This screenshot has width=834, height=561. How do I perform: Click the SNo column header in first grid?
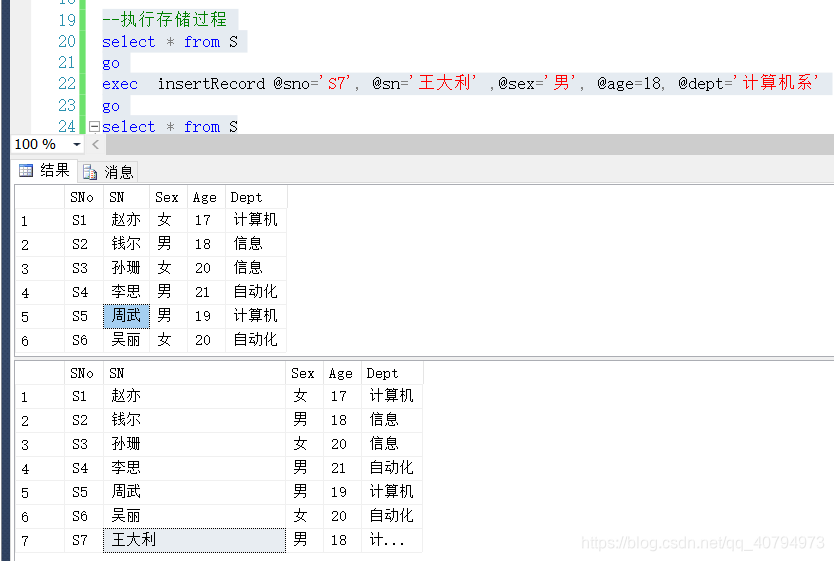coord(84,197)
